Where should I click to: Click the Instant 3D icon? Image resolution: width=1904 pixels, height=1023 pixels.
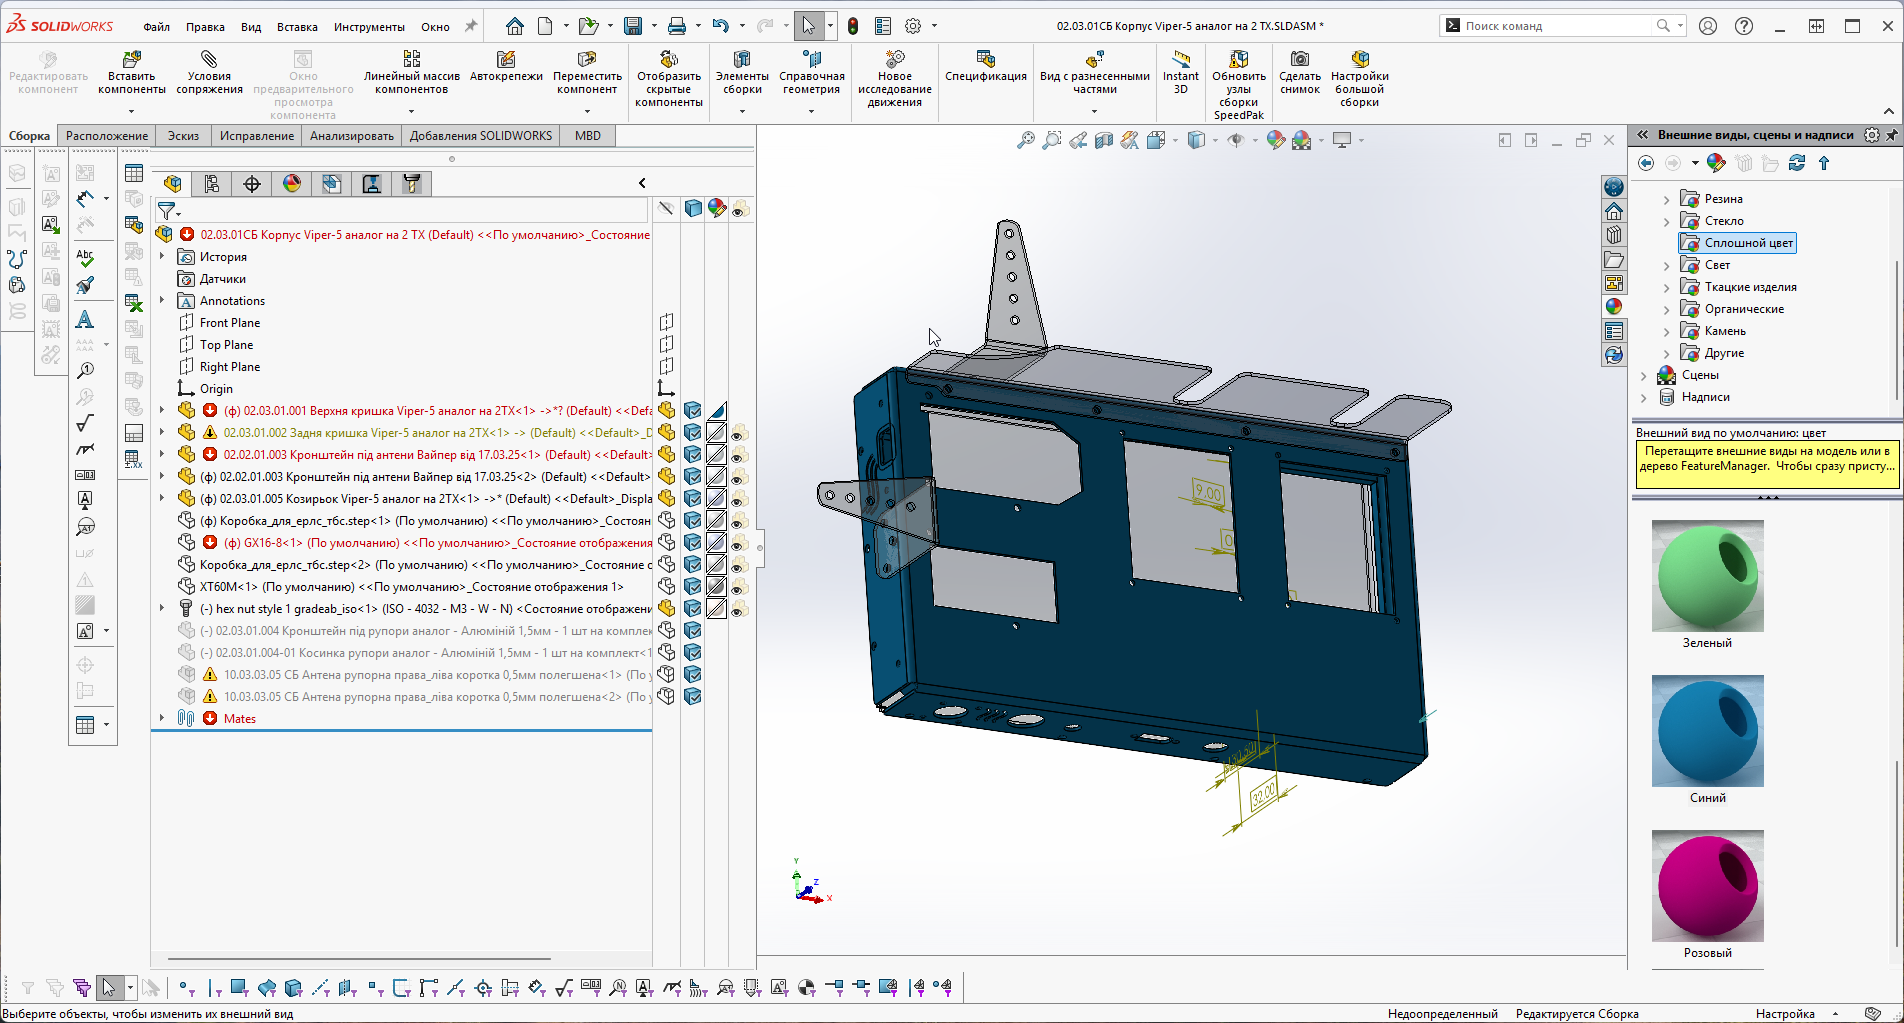click(x=1181, y=60)
